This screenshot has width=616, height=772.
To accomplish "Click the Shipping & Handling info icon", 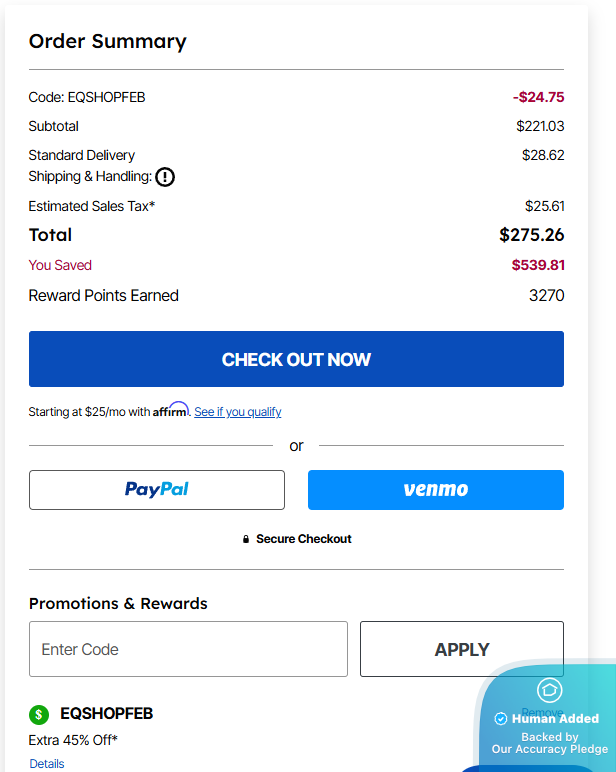I will [165, 177].
